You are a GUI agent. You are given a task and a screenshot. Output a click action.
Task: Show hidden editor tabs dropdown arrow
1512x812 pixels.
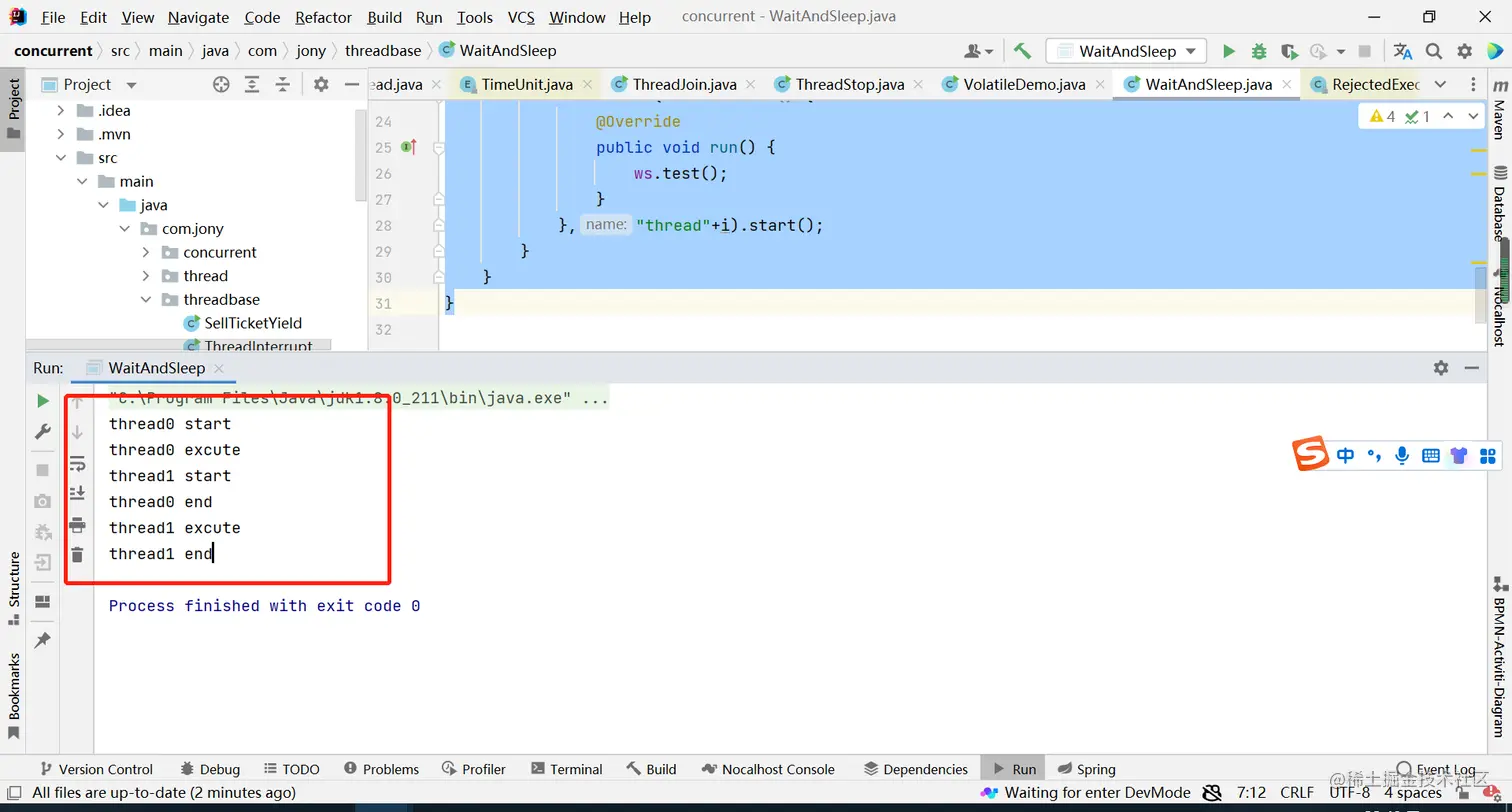tap(1440, 85)
